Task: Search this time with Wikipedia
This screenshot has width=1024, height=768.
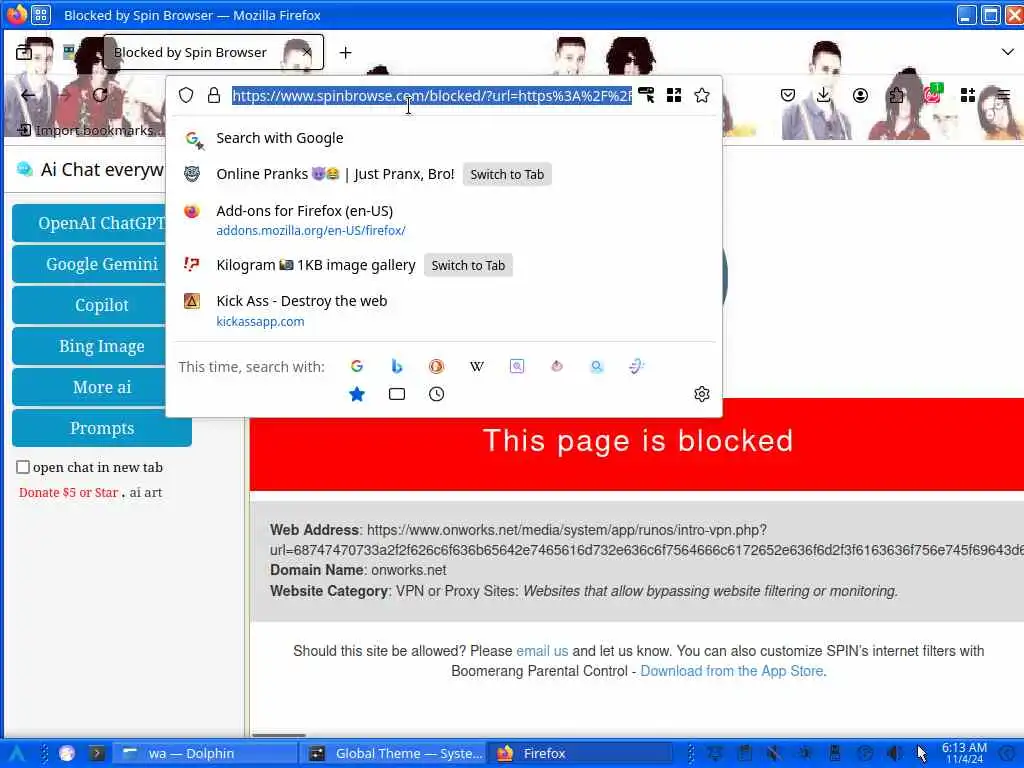Action: (477, 366)
